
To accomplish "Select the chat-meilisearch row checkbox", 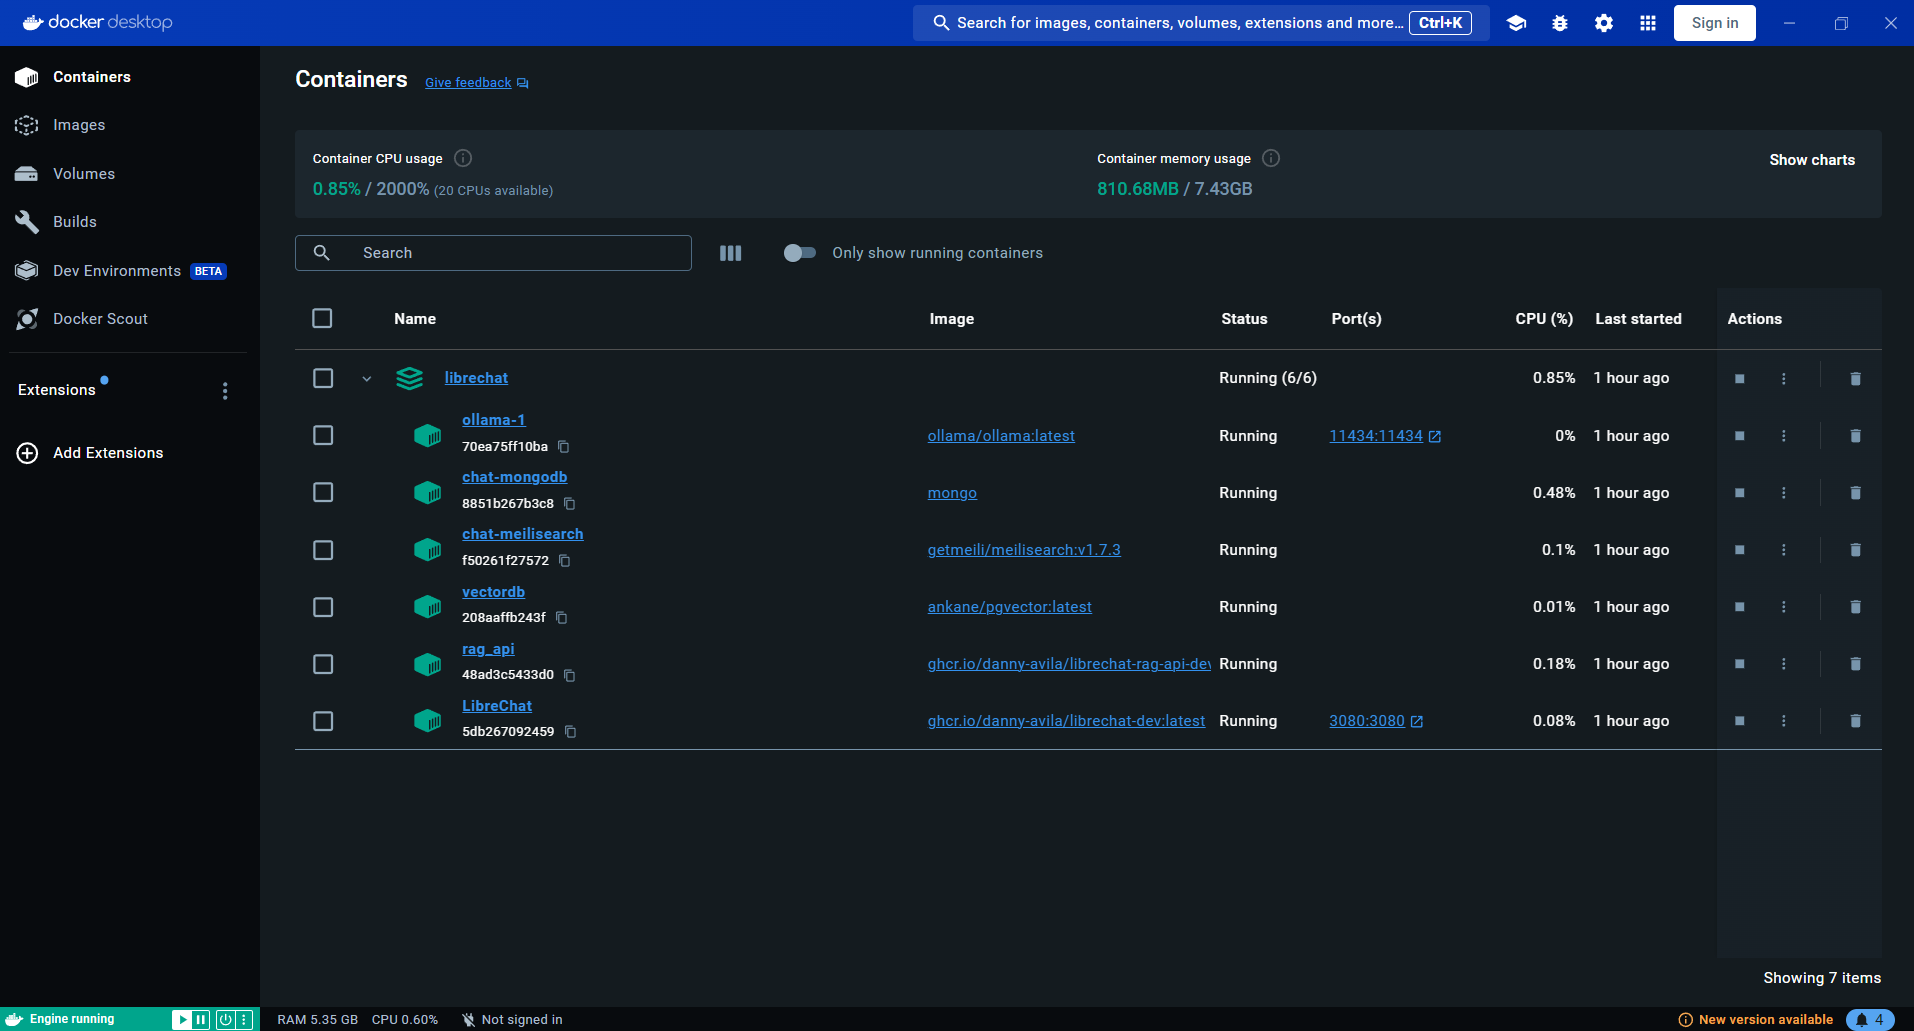I will (323, 550).
